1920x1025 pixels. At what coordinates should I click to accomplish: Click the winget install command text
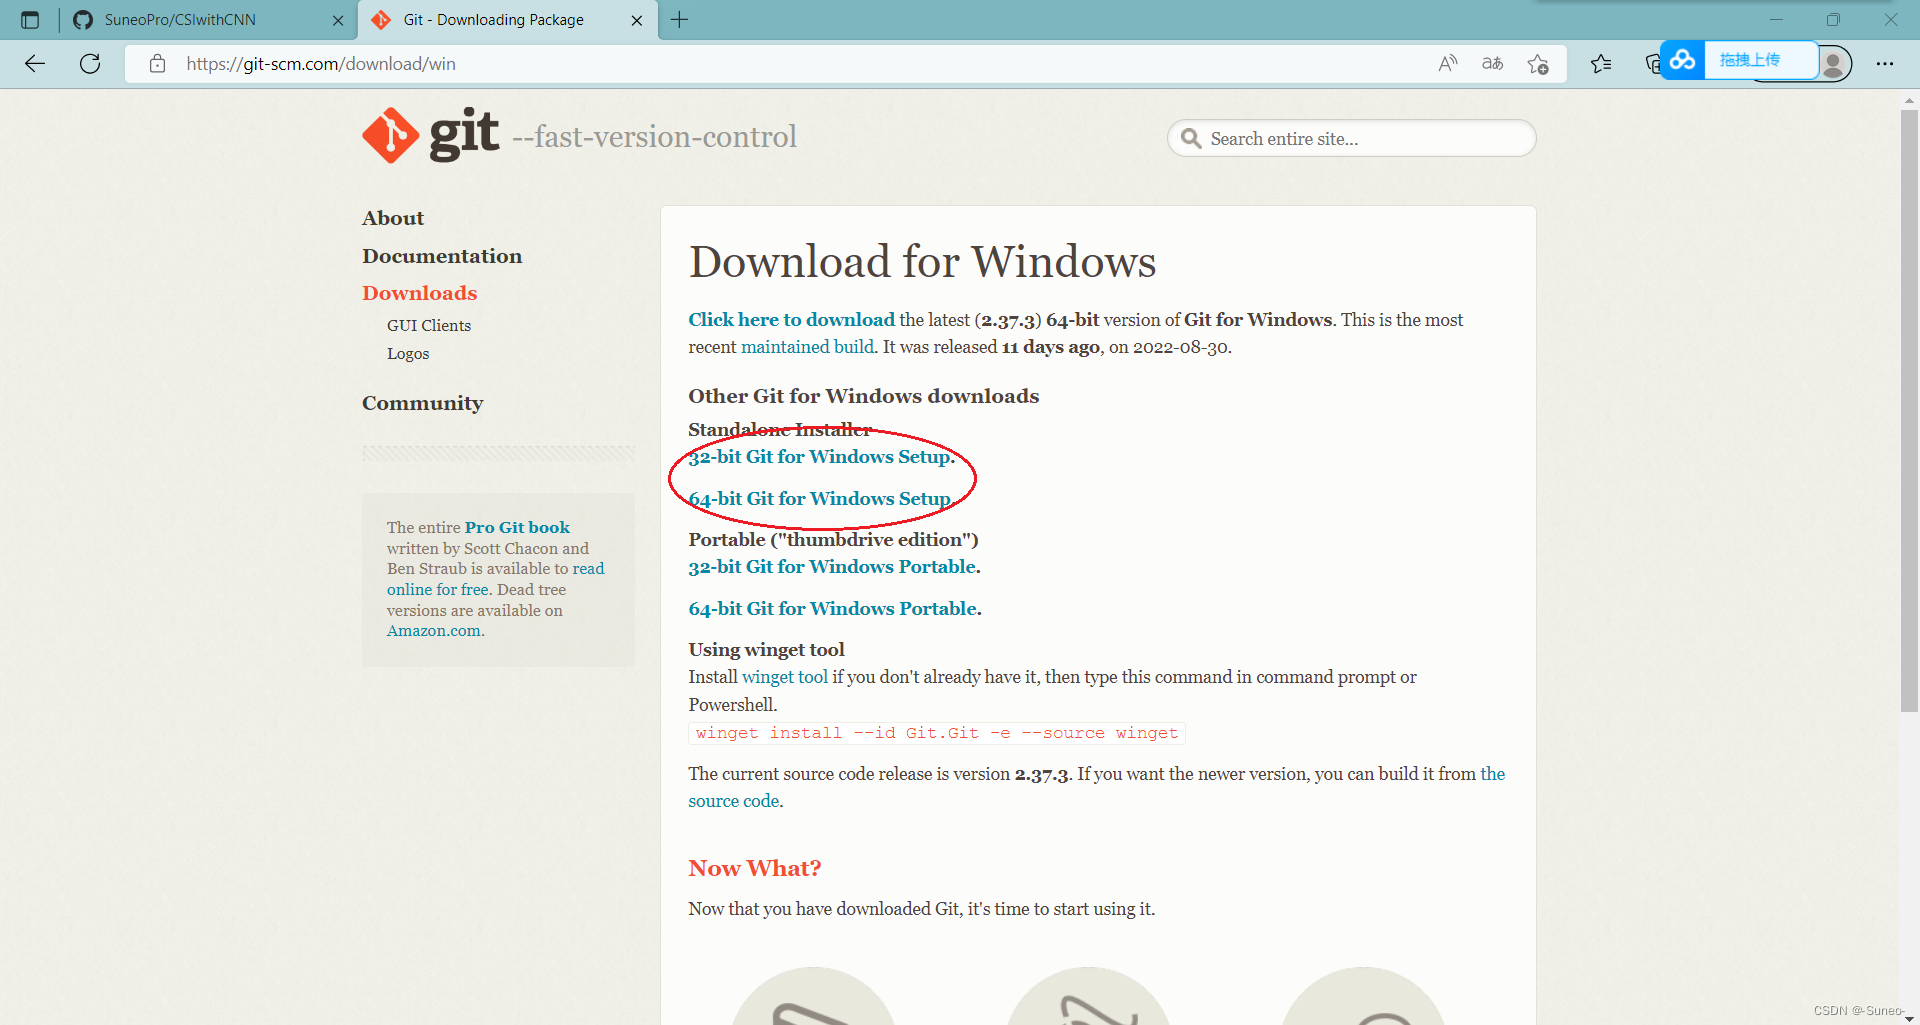(937, 733)
